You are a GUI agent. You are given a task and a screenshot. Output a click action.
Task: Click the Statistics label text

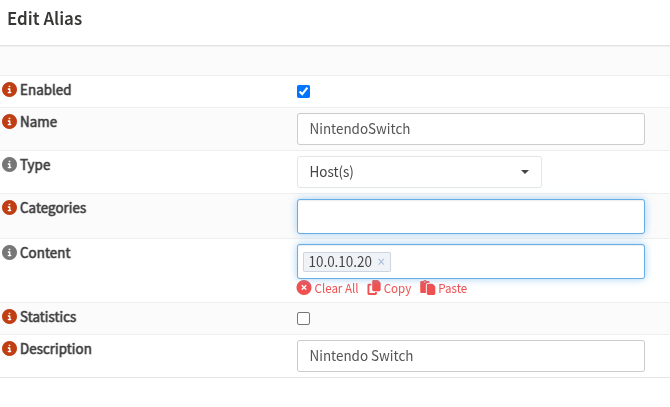point(48,316)
